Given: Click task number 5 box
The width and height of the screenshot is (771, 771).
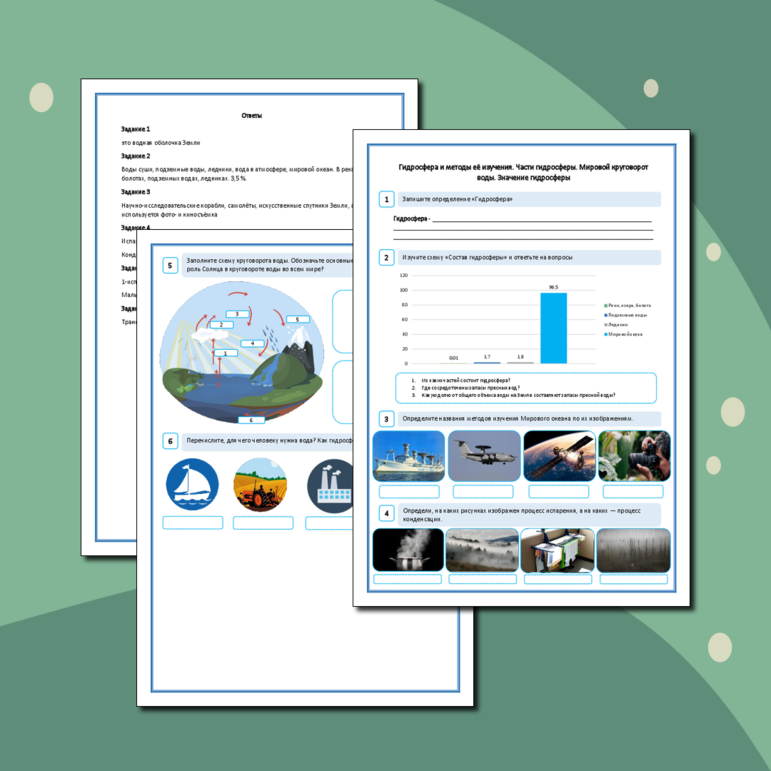Looking at the screenshot, I should point(170,265).
